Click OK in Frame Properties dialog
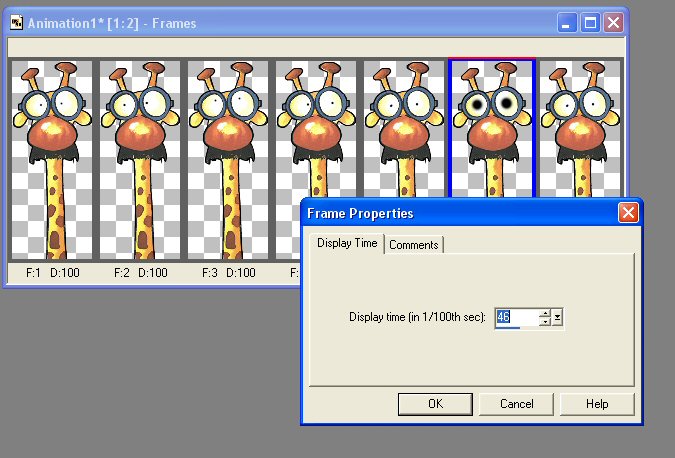This screenshot has height=458, width=675. point(435,404)
